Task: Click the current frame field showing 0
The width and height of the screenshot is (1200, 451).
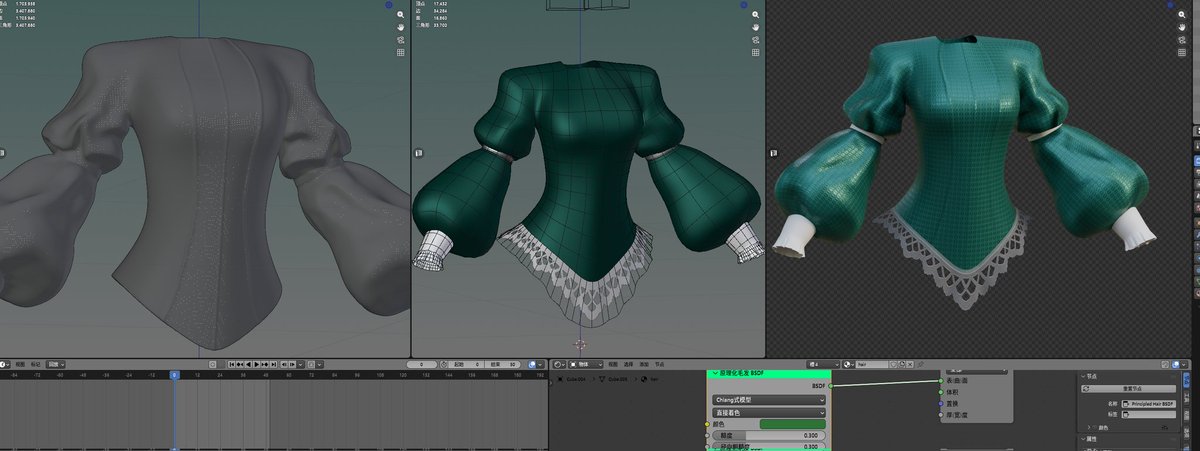Action: point(422,364)
